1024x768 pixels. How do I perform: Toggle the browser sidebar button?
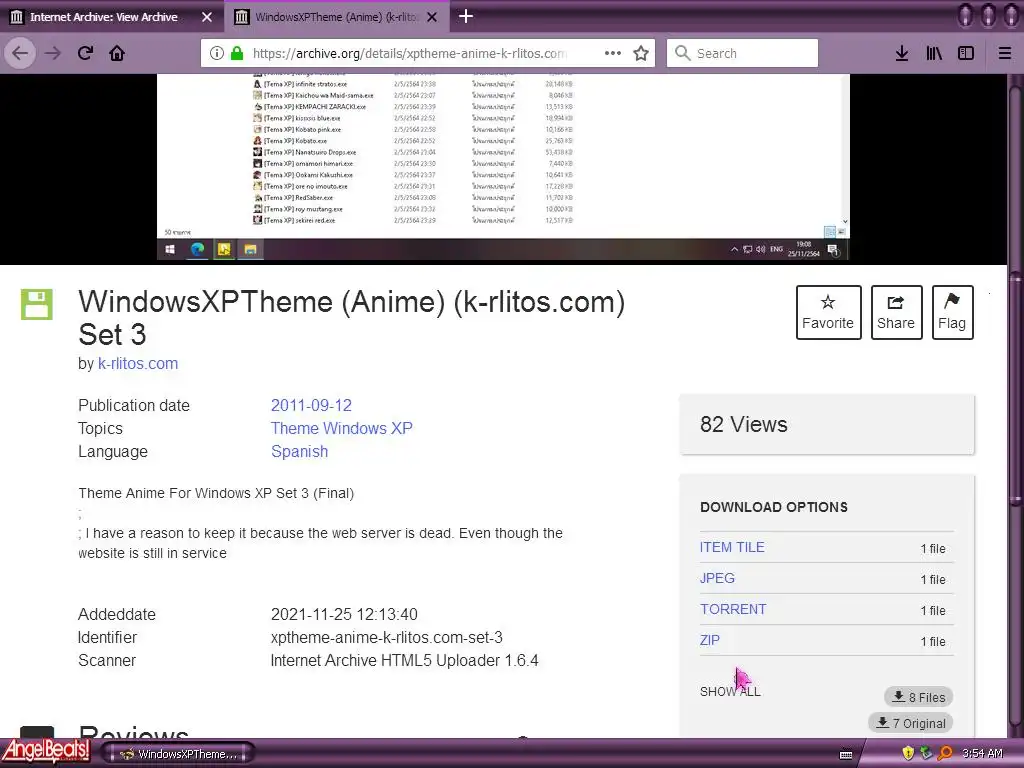pos(966,53)
